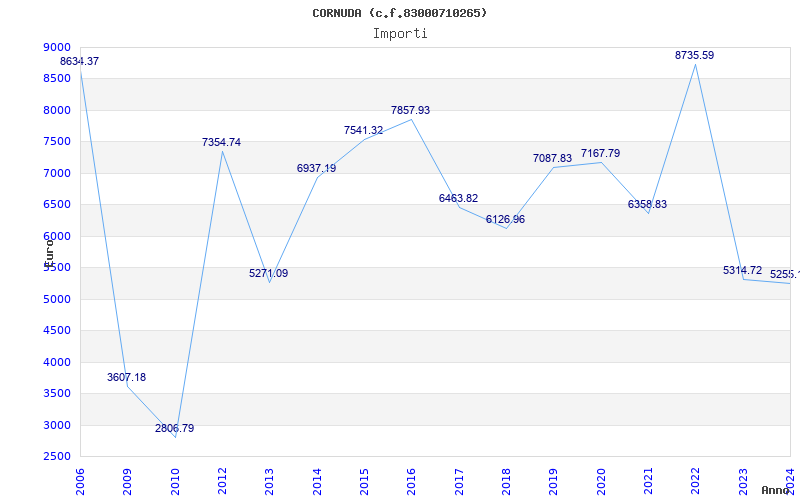Click the x-axis year label 2012
800x500 pixels.
coord(222,482)
